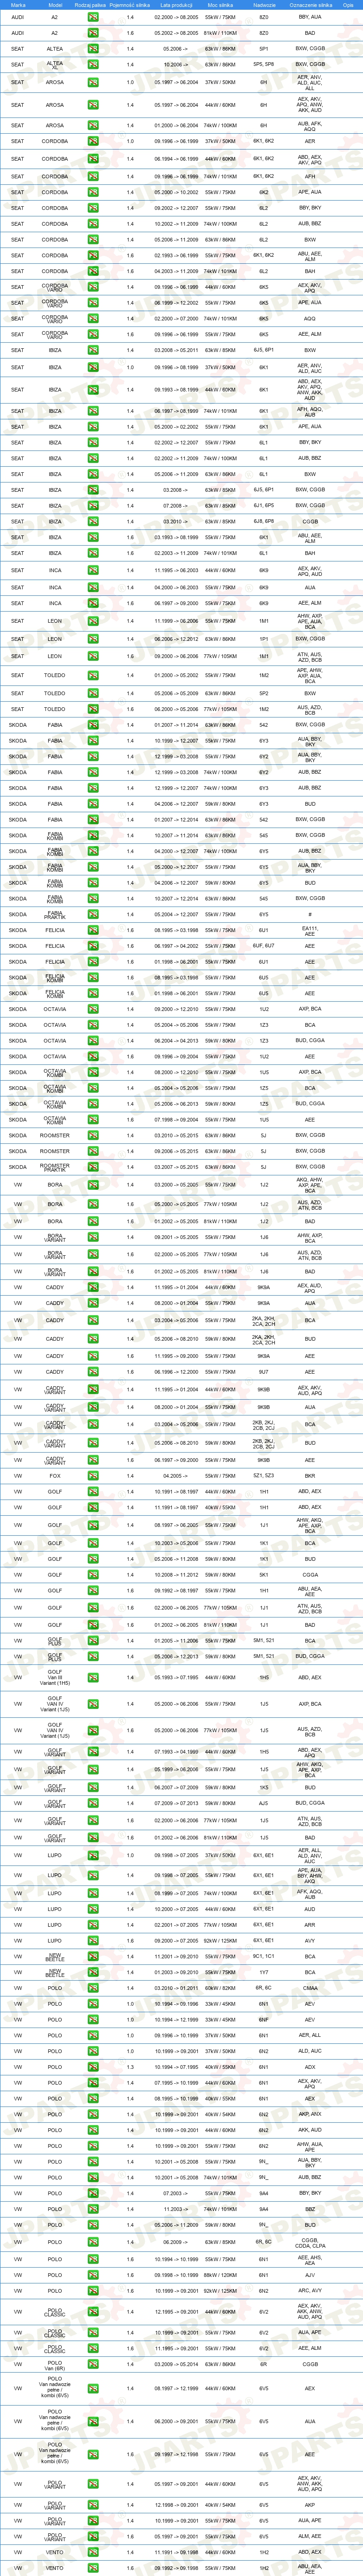363x2576 pixels.
Task: Click the Pojemność silnika column header
Action: [130, 5]
